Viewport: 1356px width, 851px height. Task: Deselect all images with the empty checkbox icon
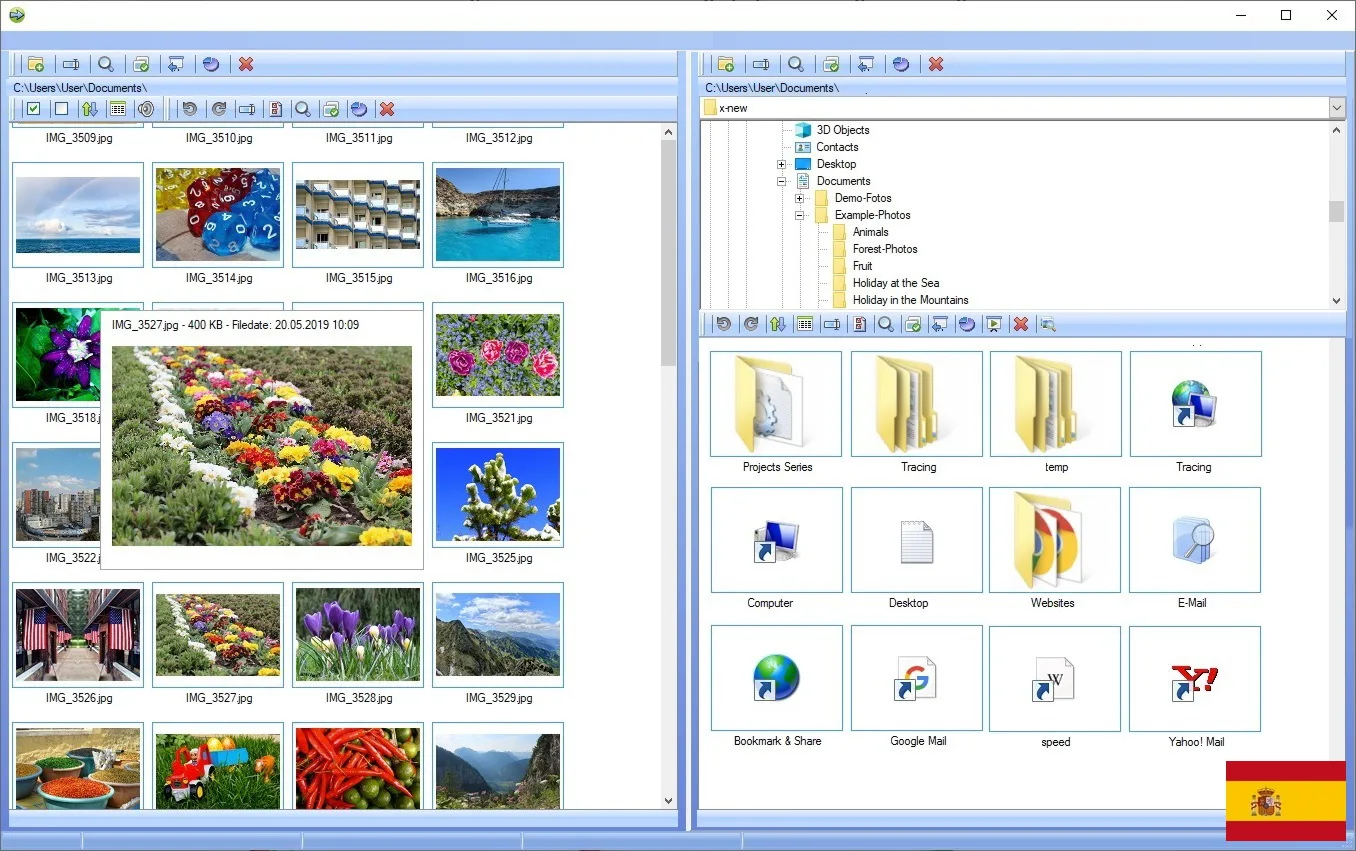pyautogui.click(x=61, y=108)
